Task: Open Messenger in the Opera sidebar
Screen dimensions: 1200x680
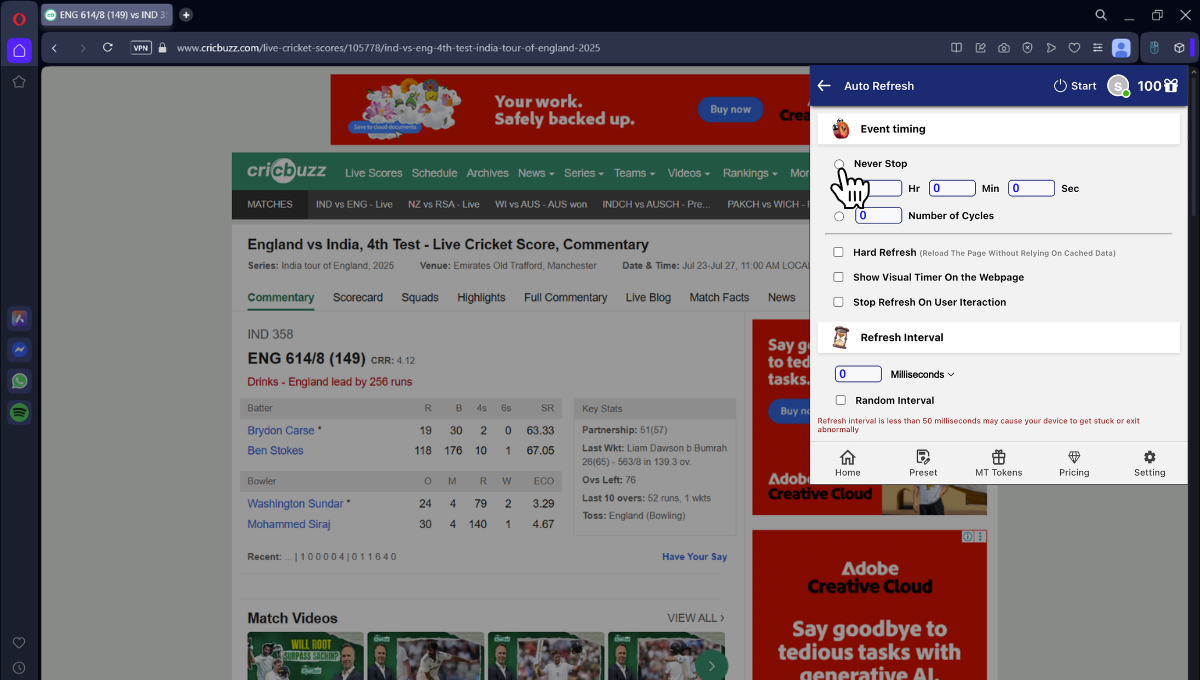Action: pyautogui.click(x=19, y=350)
